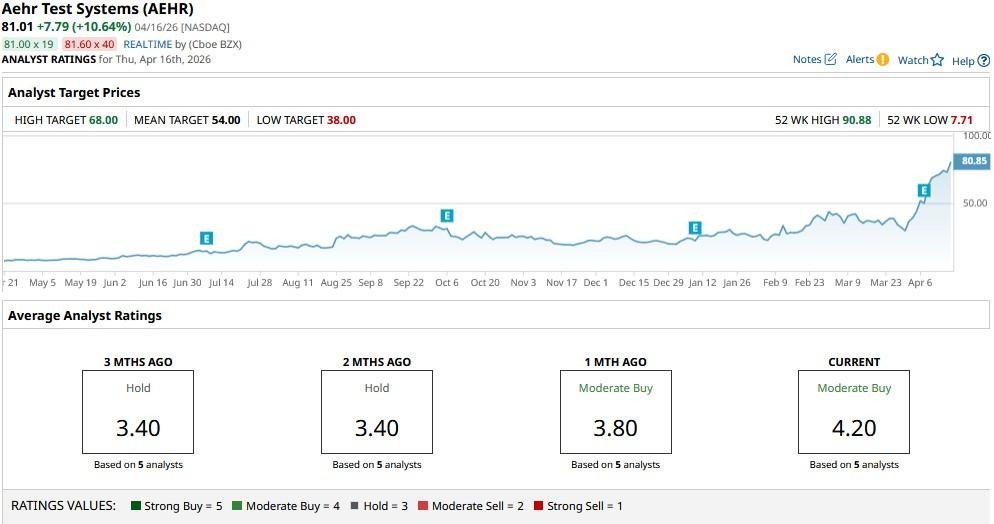Click the REALTIME link
This screenshot has height=524, width=994.
pyautogui.click(x=148, y=44)
